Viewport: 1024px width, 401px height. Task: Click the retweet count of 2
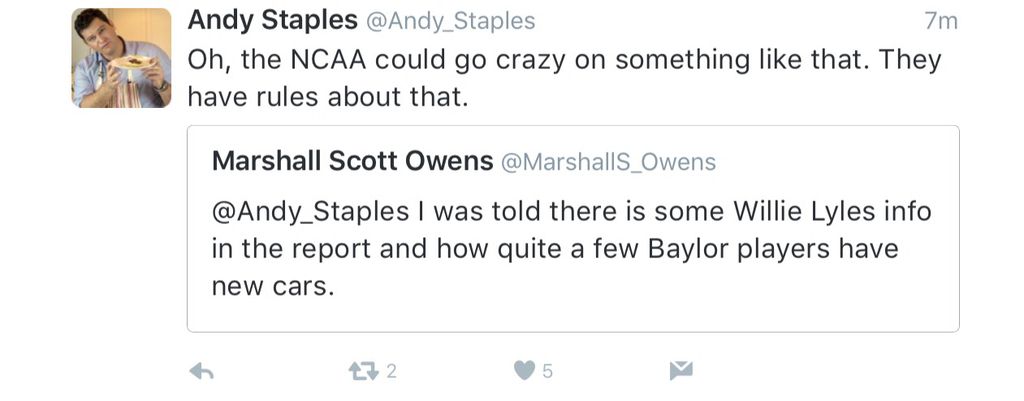point(391,371)
